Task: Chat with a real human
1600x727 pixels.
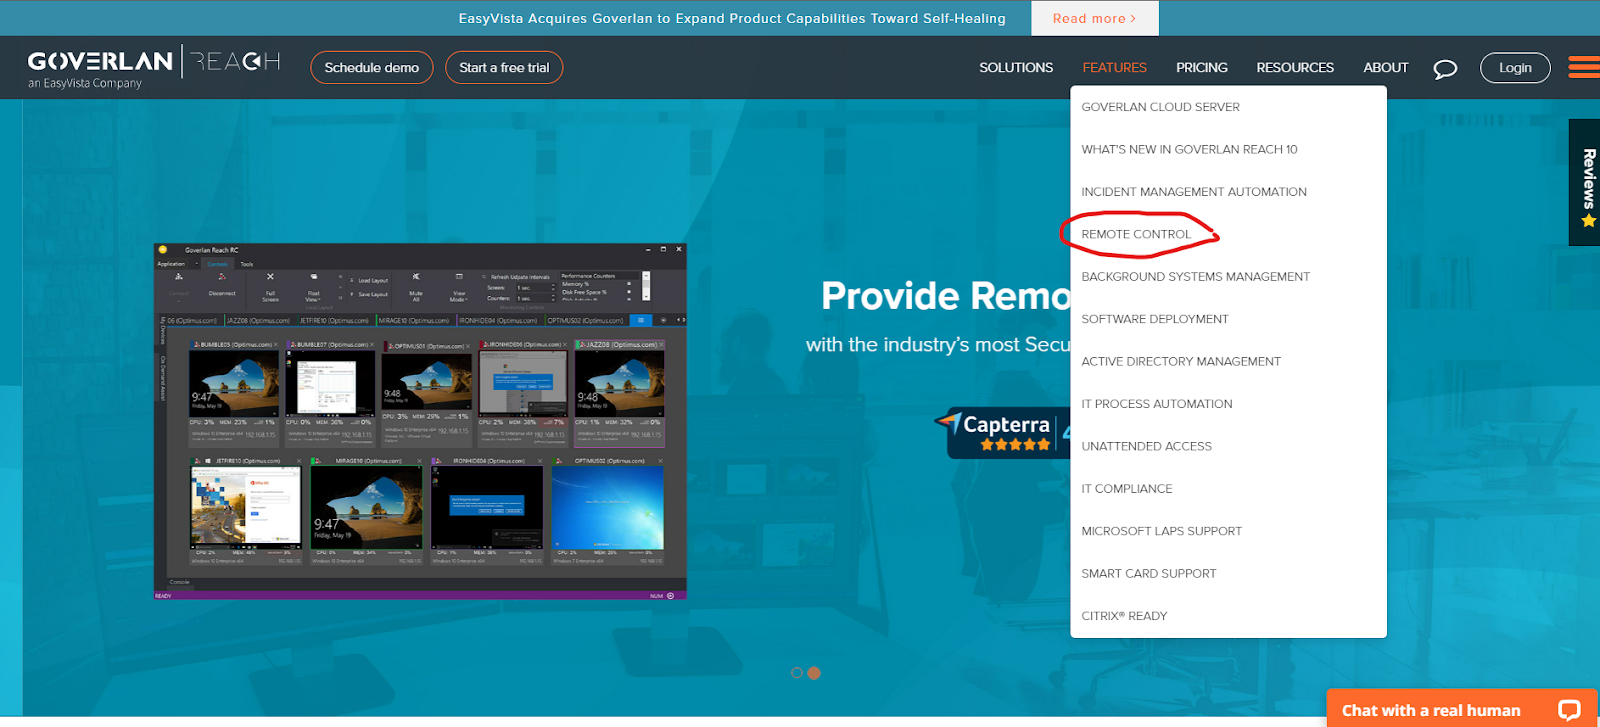Action: [1463, 708]
